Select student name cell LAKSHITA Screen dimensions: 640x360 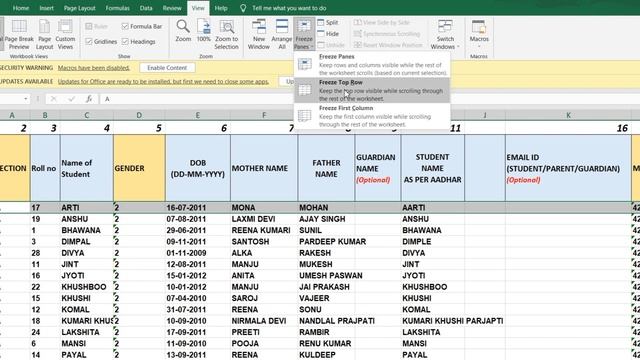87,332
